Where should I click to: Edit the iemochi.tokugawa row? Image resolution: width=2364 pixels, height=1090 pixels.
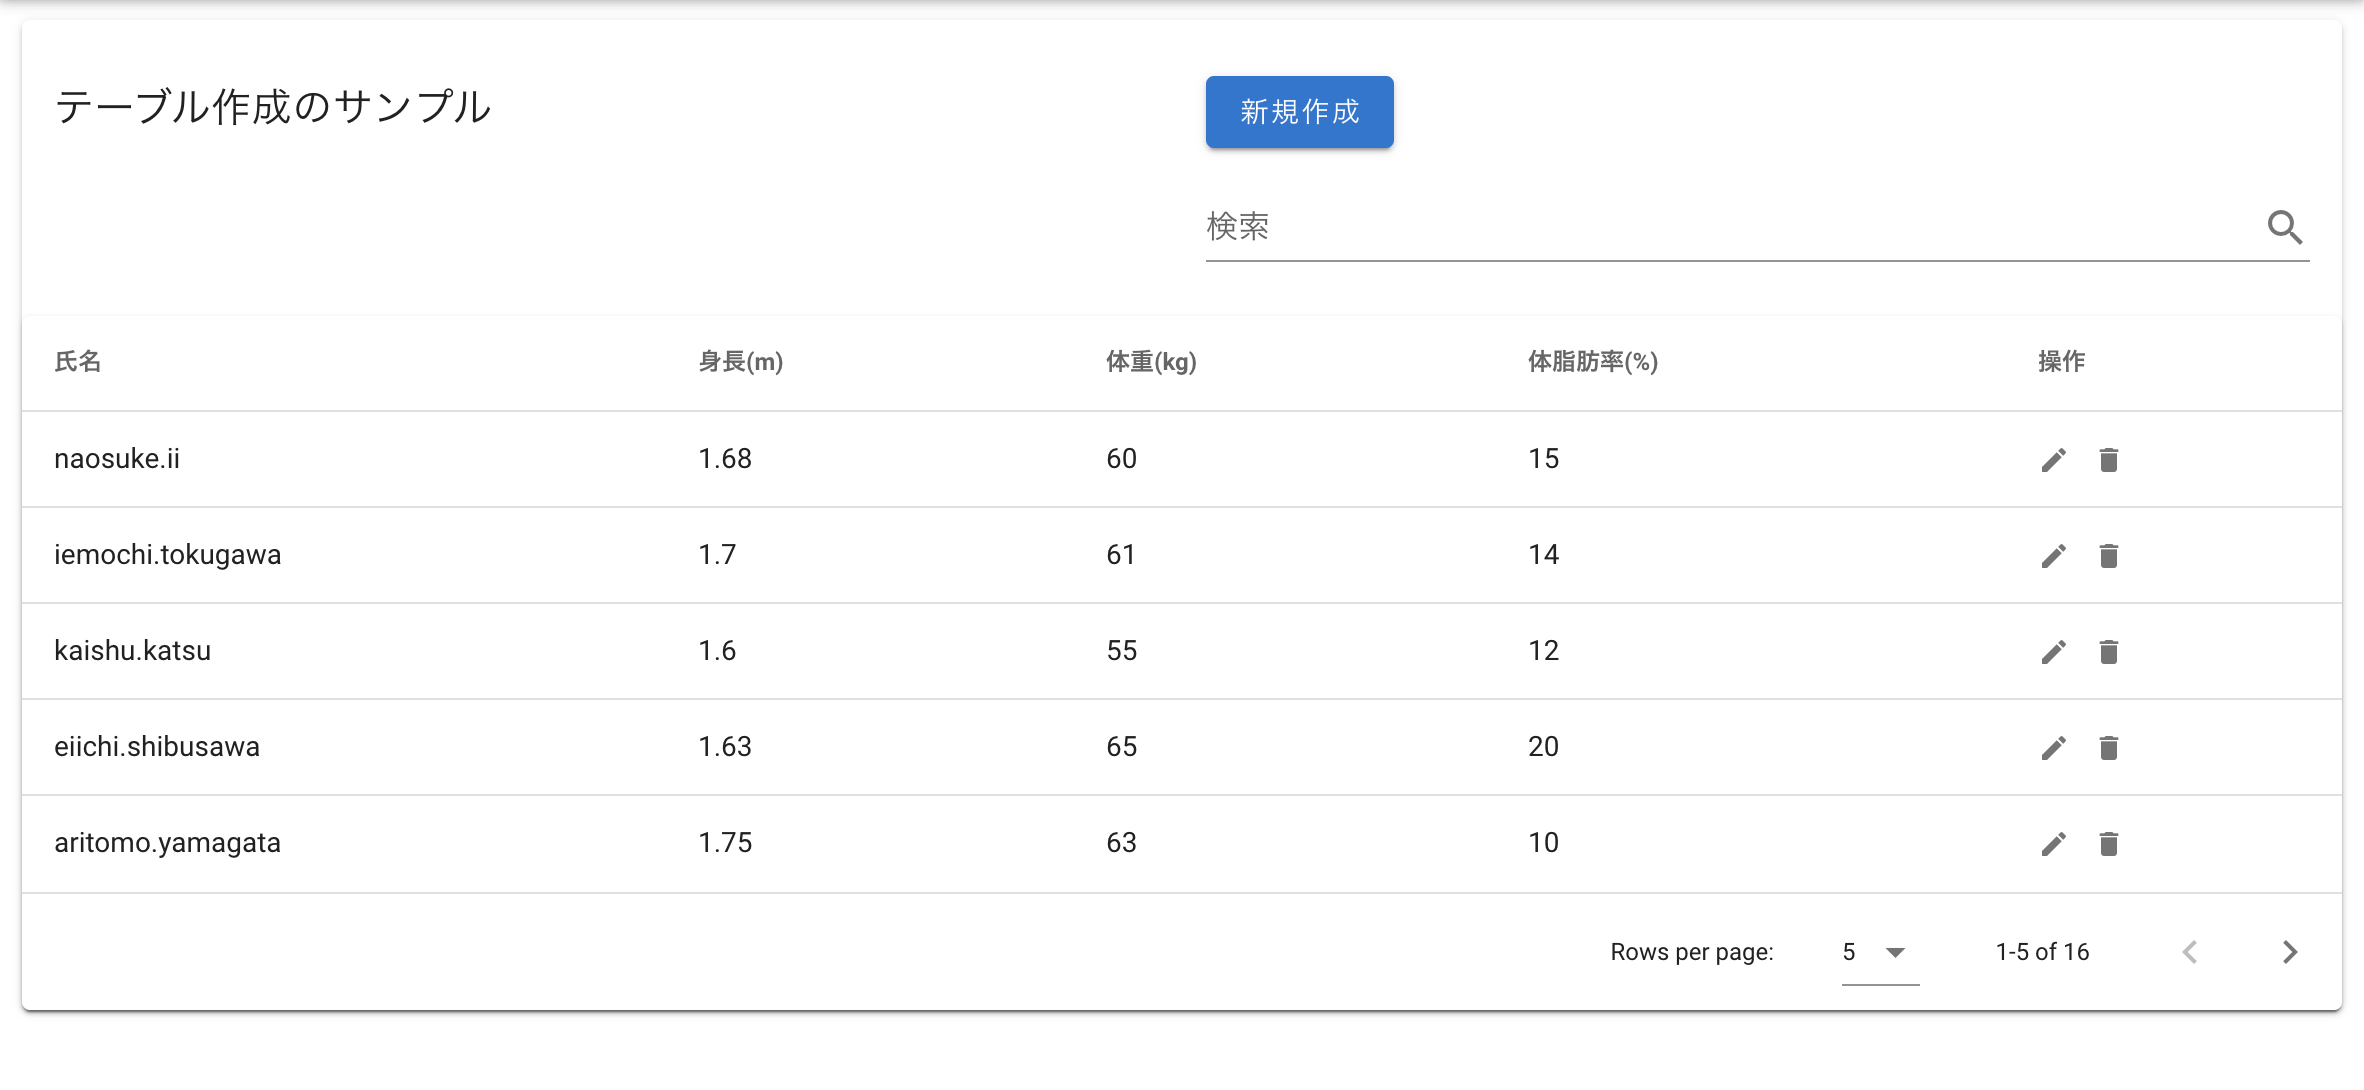2054,556
